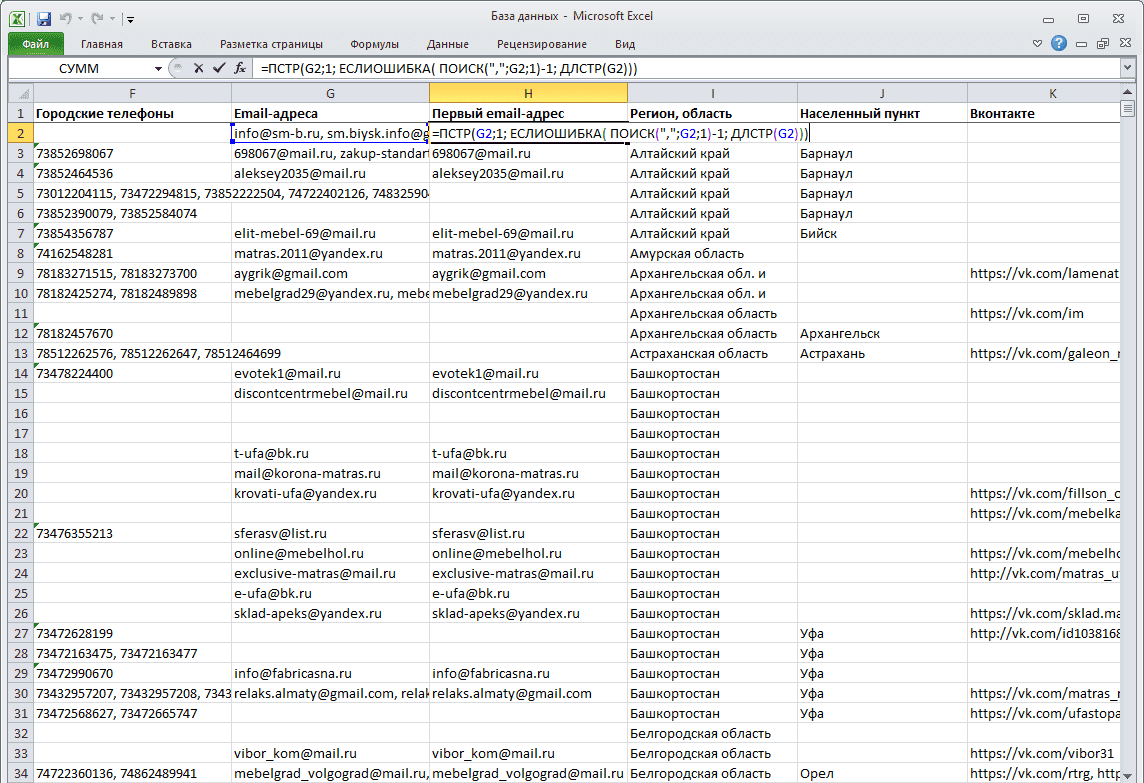Viewport: 1144px width, 783px height.
Task: Select info@fabricasna.ru in column H
Action: [528, 674]
